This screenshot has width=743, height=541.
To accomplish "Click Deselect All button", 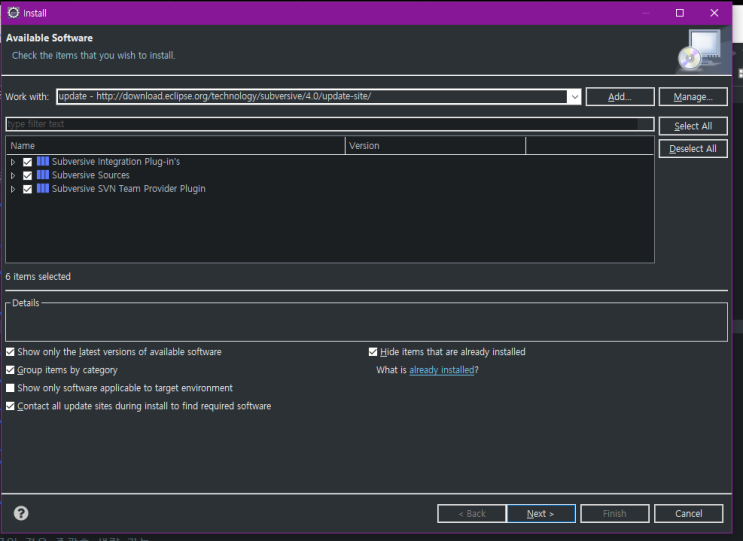I will click(693, 149).
